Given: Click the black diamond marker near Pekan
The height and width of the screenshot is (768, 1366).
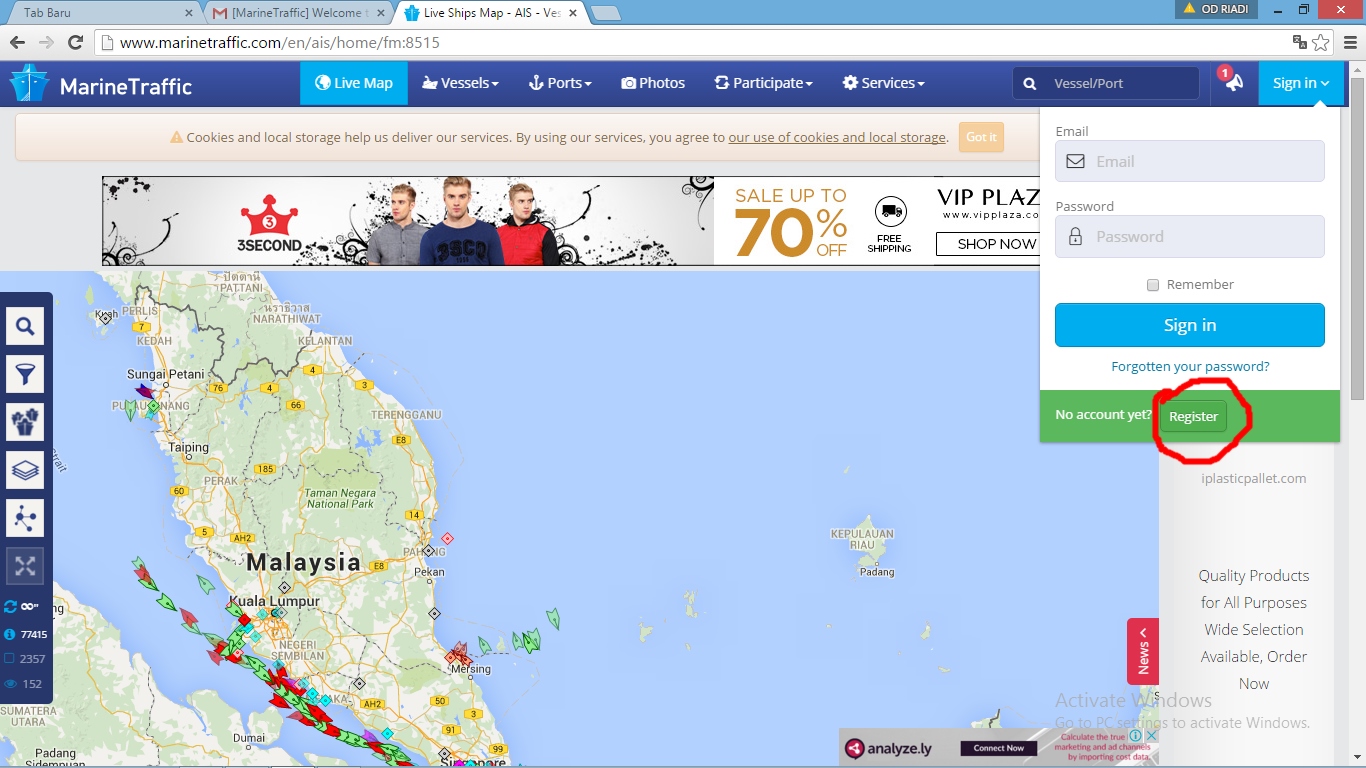Looking at the screenshot, I should pos(428,551).
